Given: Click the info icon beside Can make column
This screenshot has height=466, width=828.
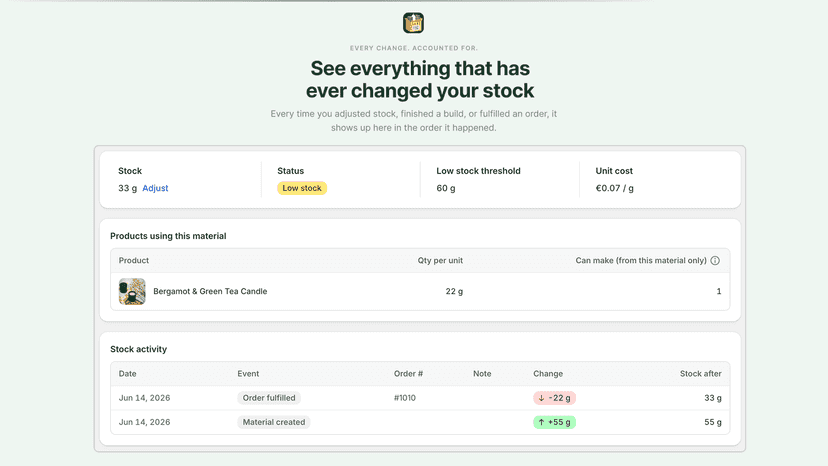Looking at the screenshot, I should 715,260.
